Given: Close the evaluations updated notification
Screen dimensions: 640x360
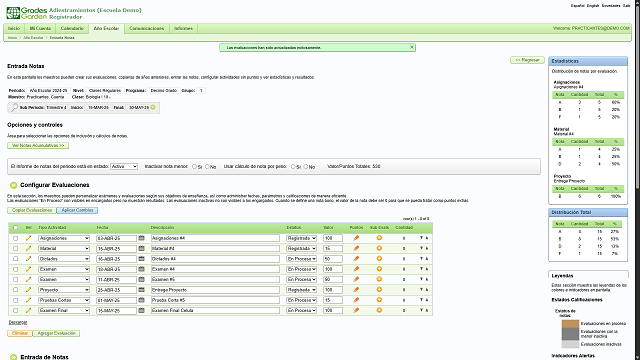Looking at the screenshot, I should [x=411, y=47].
